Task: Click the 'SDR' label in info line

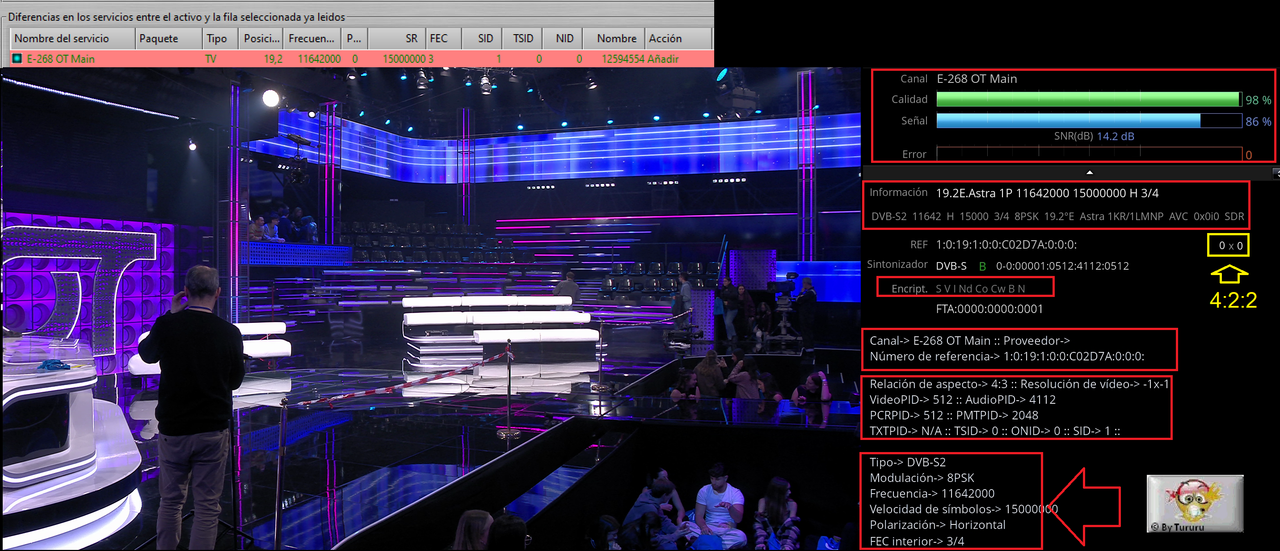Action: click(x=1234, y=216)
